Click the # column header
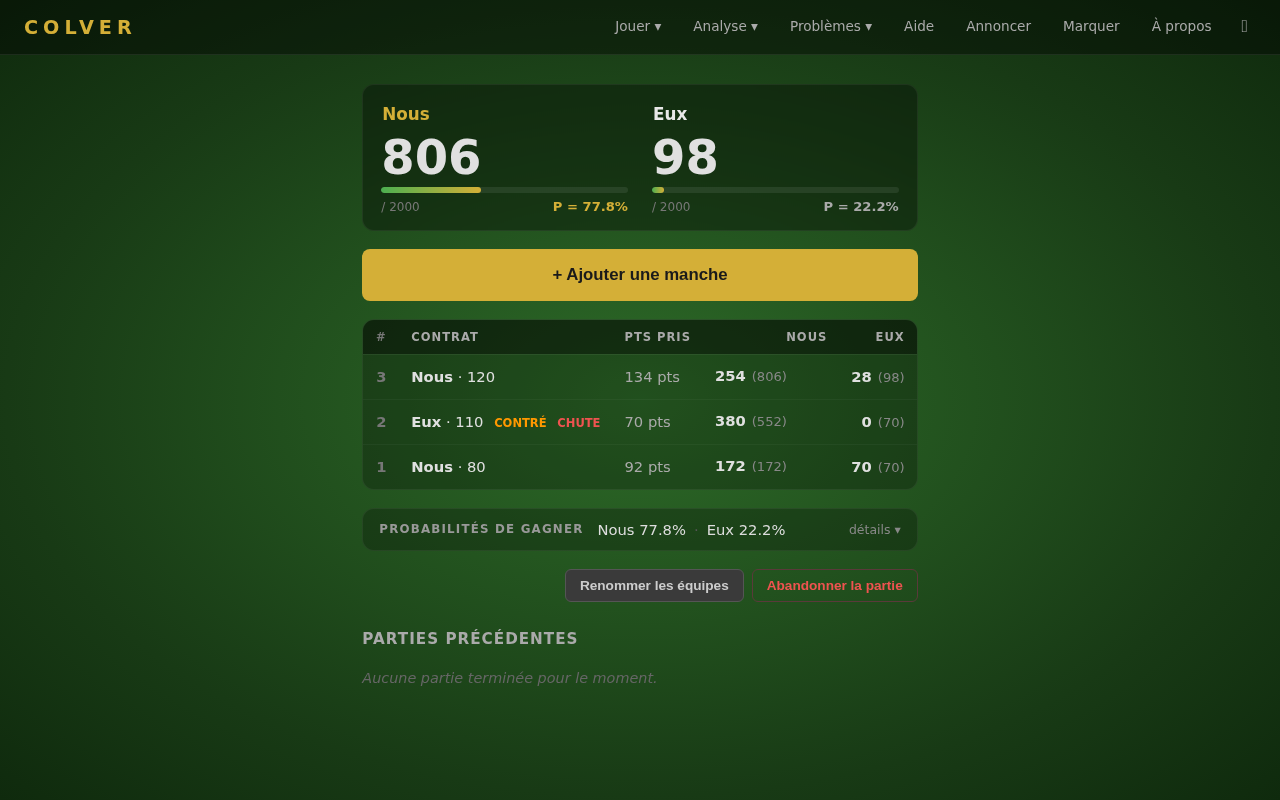 381,337
